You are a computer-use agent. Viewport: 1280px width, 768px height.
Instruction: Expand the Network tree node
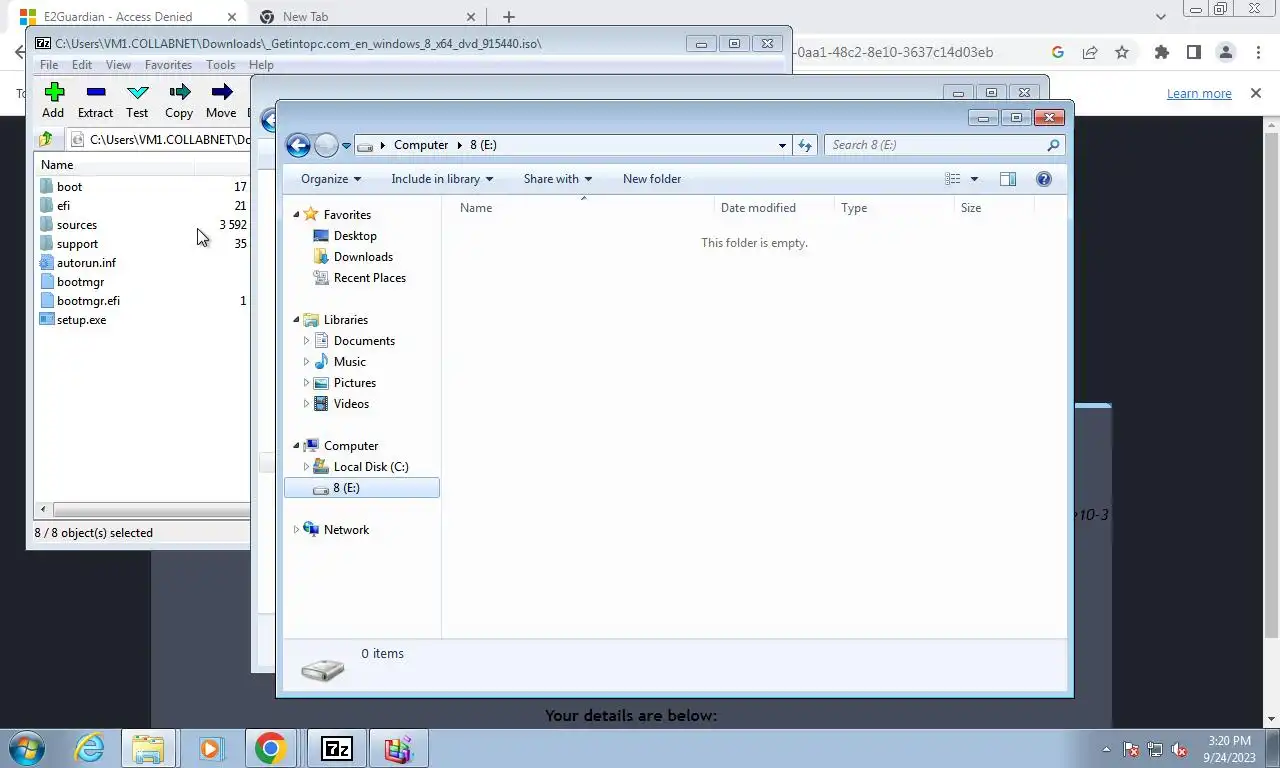tap(296, 530)
